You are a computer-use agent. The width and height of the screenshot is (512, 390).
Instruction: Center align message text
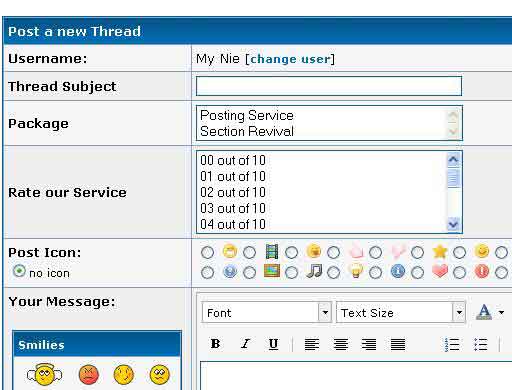(341, 344)
